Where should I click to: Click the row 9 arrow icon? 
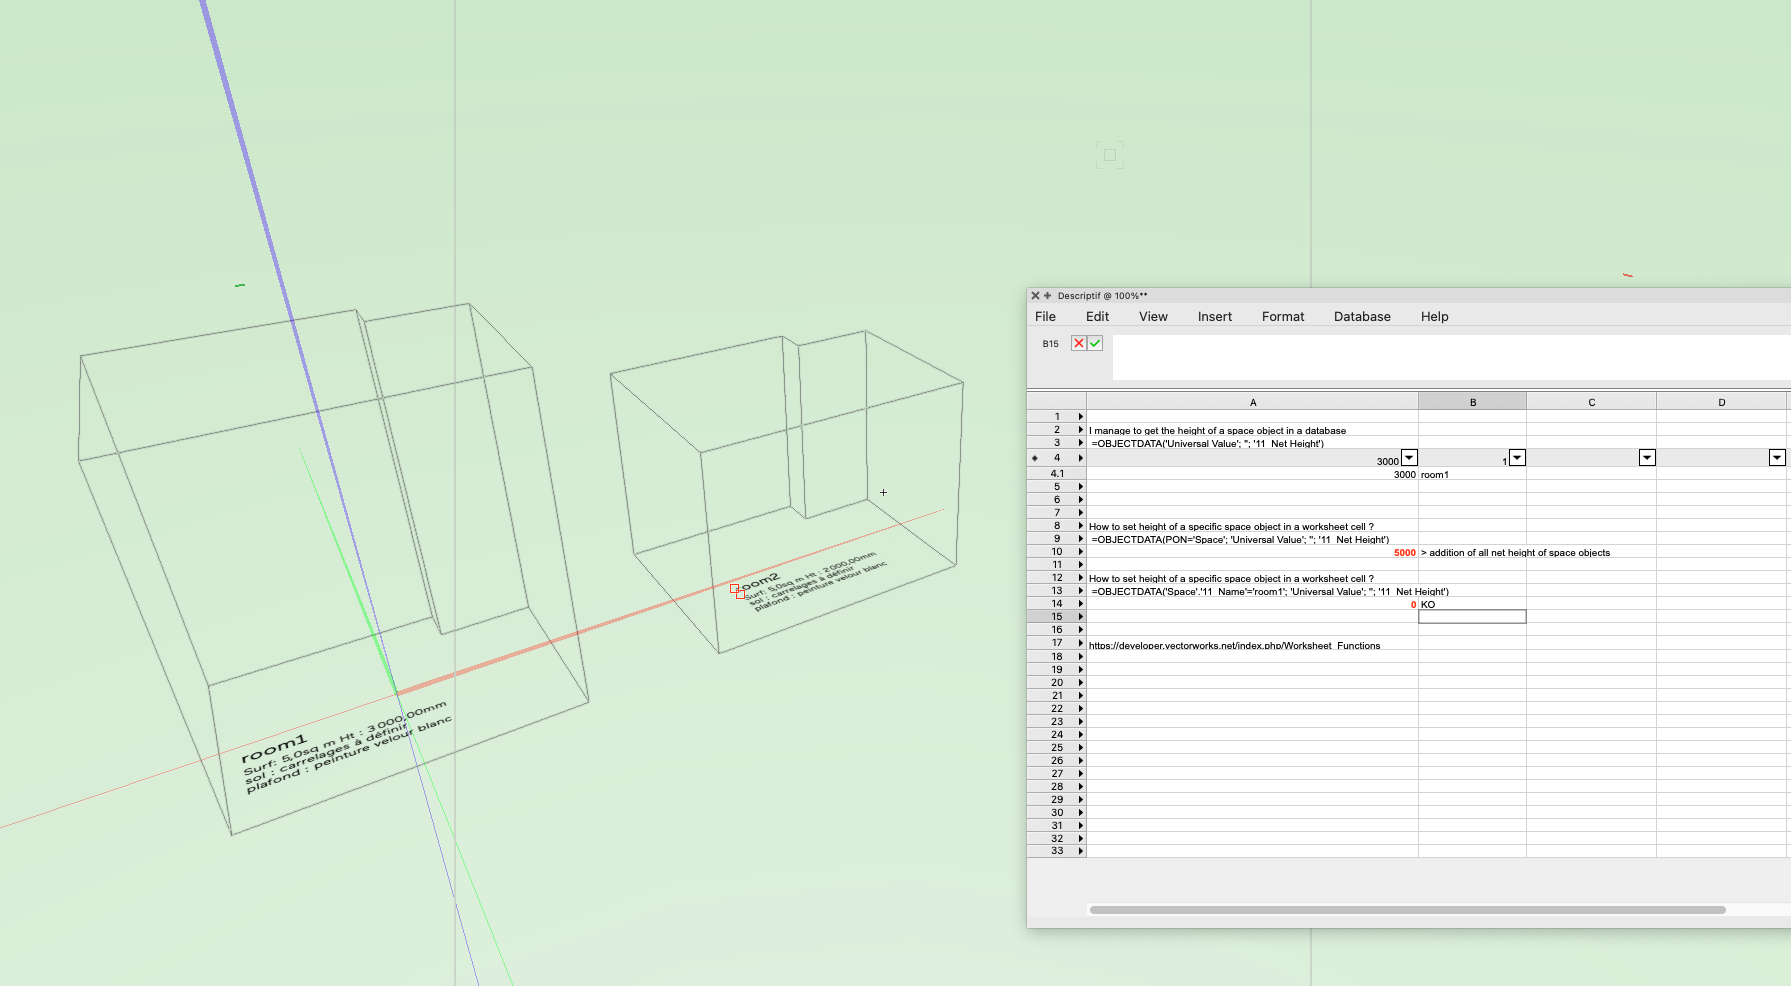tap(1080, 539)
